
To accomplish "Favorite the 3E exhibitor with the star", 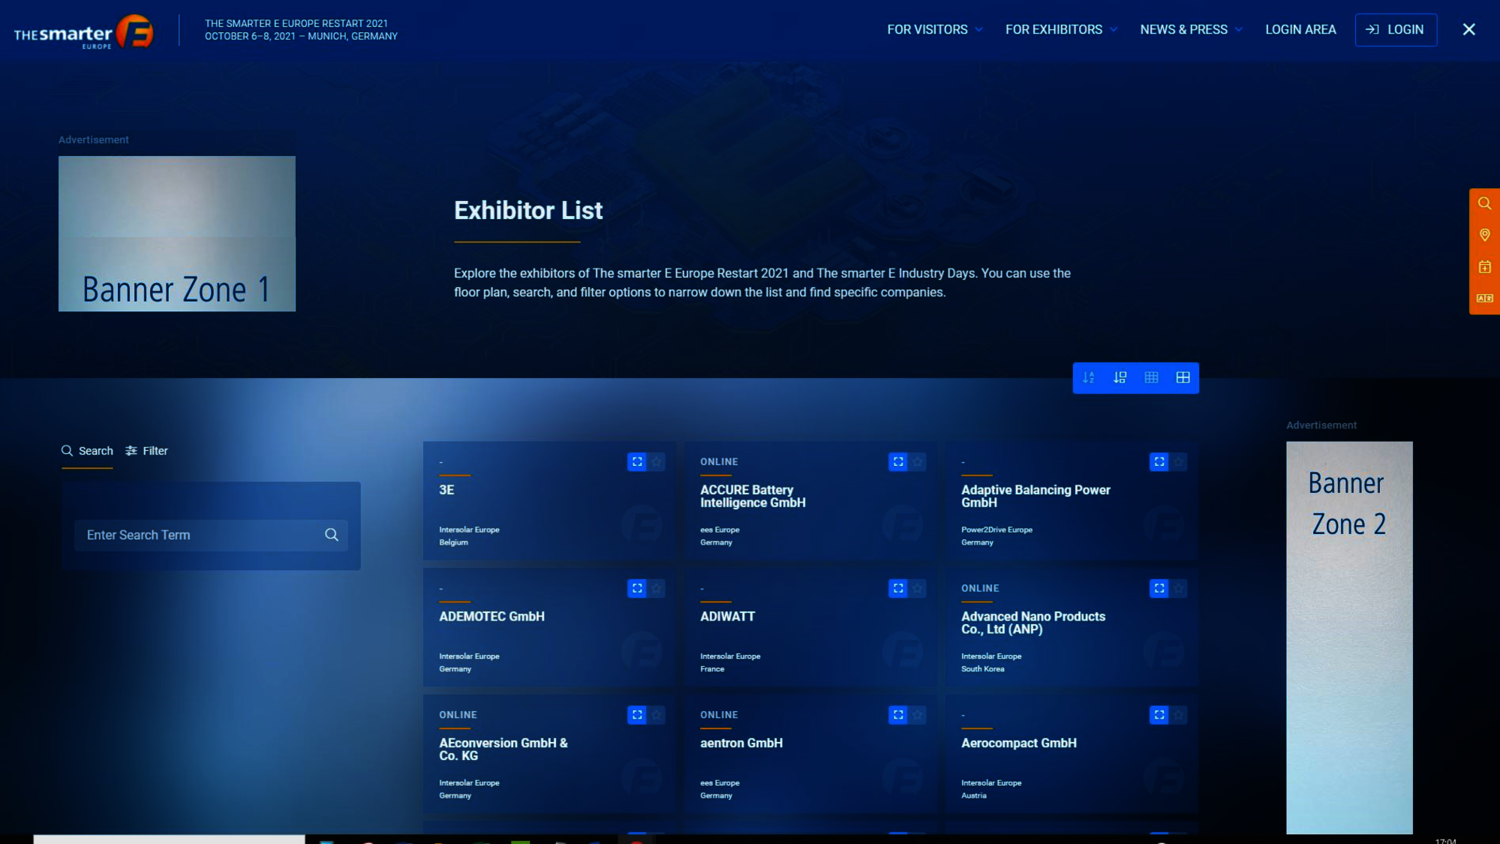I will click(x=657, y=462).
